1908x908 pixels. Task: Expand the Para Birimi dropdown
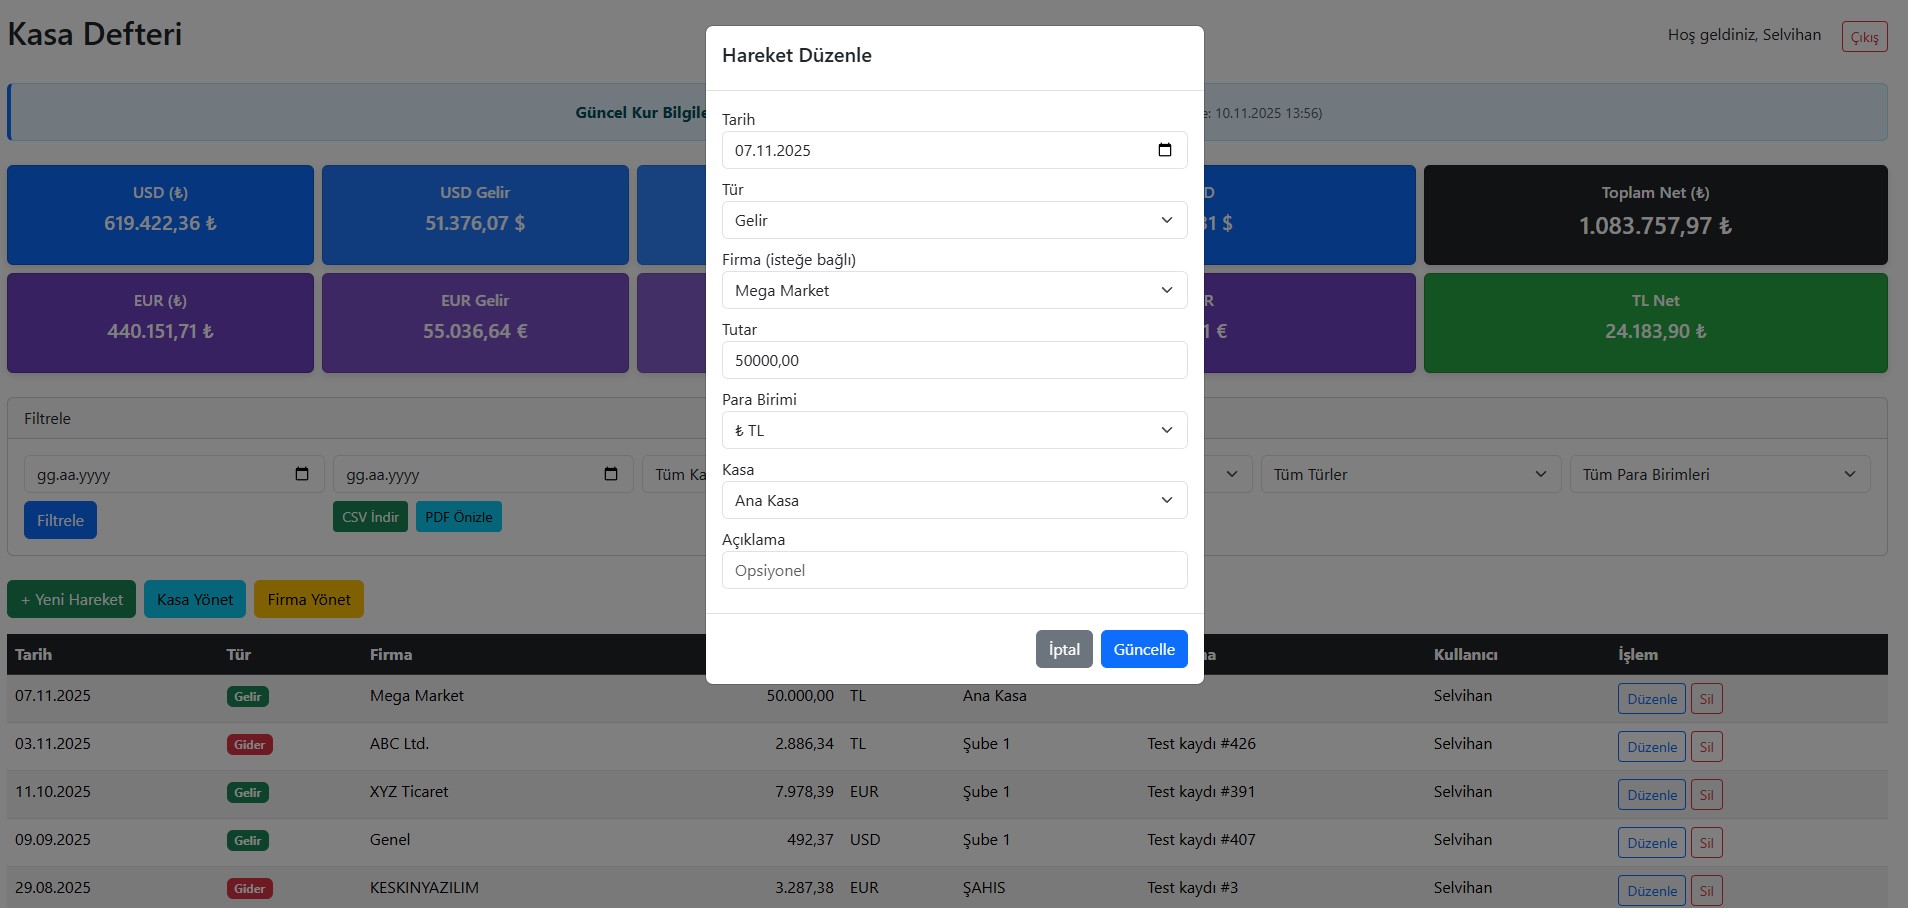(x=954, y=430)
